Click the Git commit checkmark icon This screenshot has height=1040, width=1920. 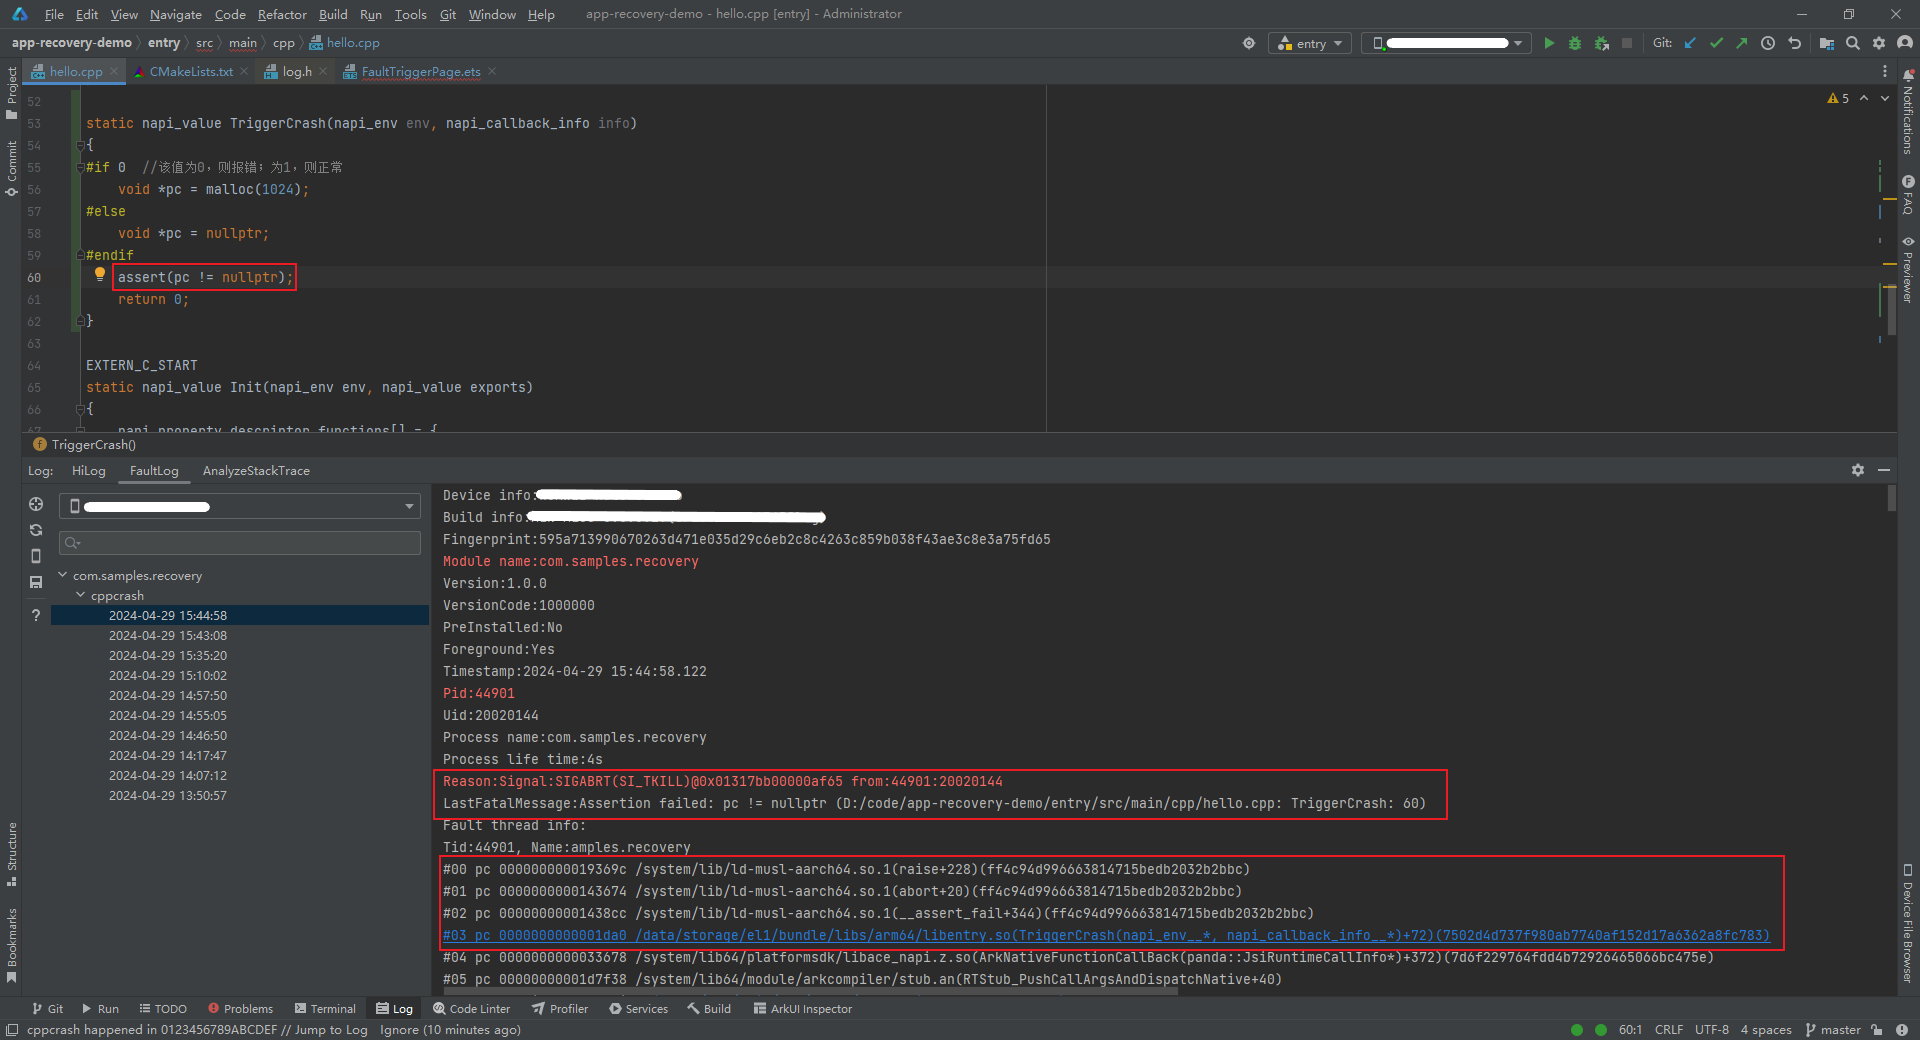[x=1716, y=43]
